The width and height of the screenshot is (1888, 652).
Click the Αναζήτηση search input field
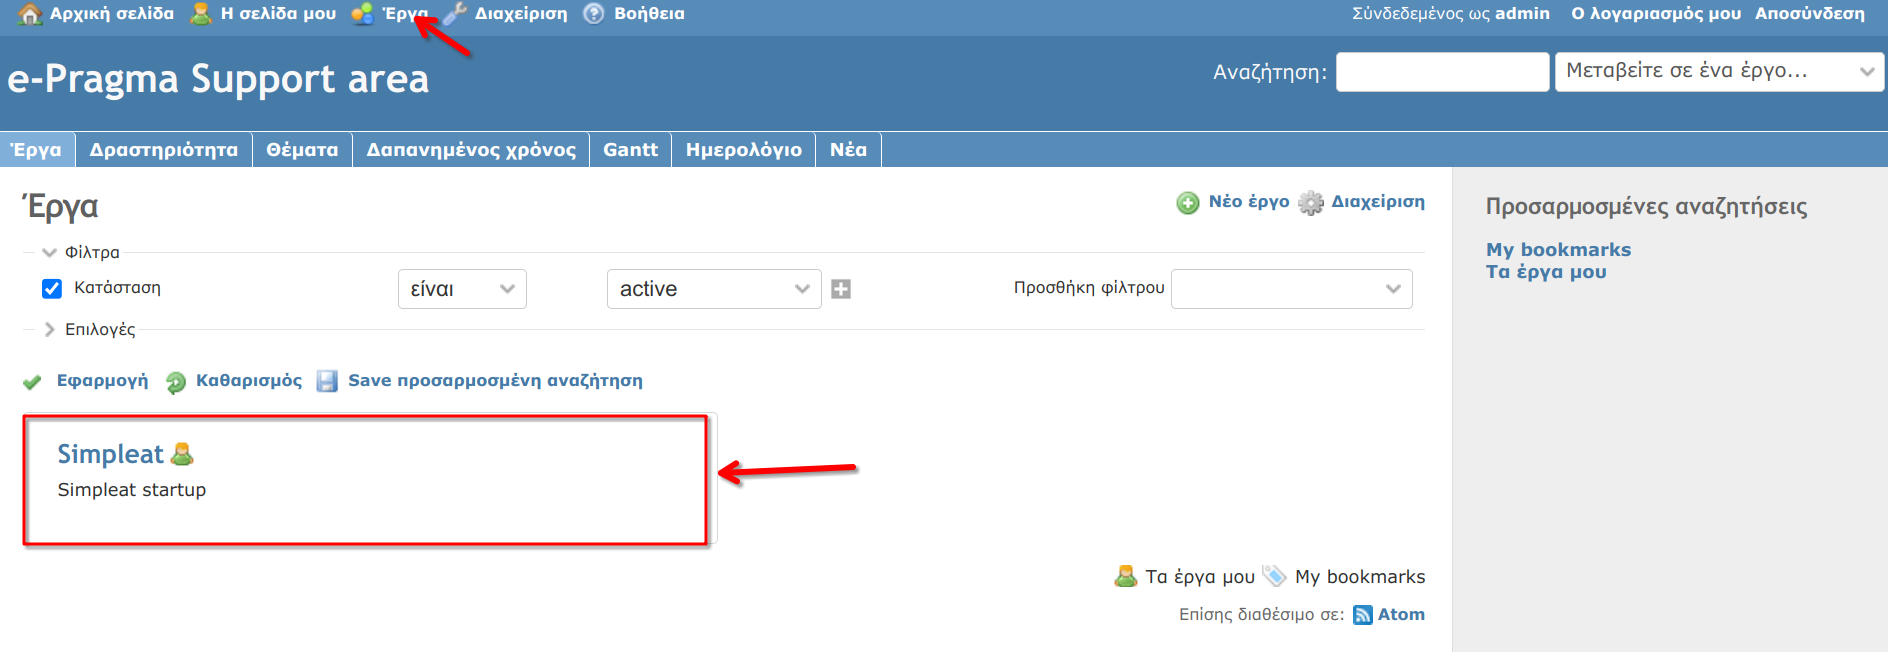(x=1442, y=72)
